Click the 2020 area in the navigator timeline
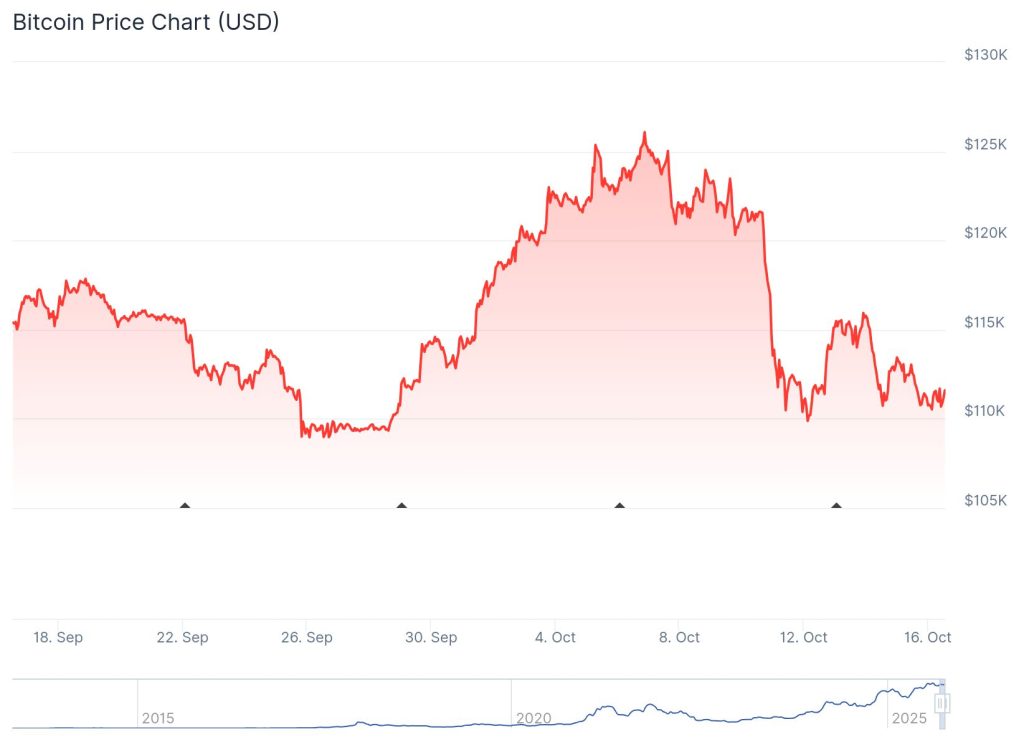 pos(533,718)
